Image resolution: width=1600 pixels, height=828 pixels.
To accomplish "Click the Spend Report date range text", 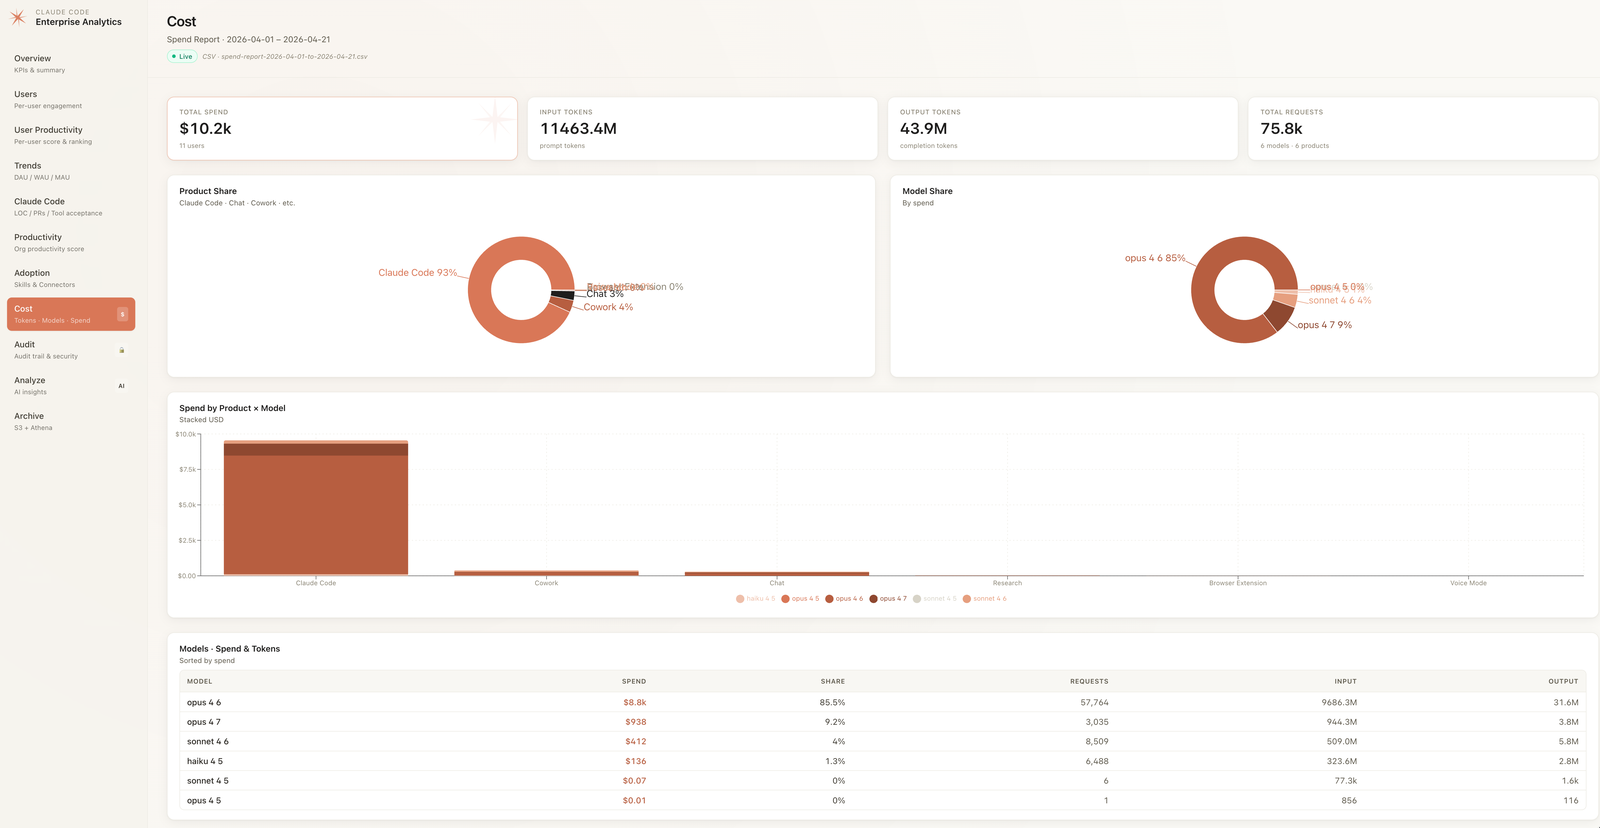I will coord(249,40).
